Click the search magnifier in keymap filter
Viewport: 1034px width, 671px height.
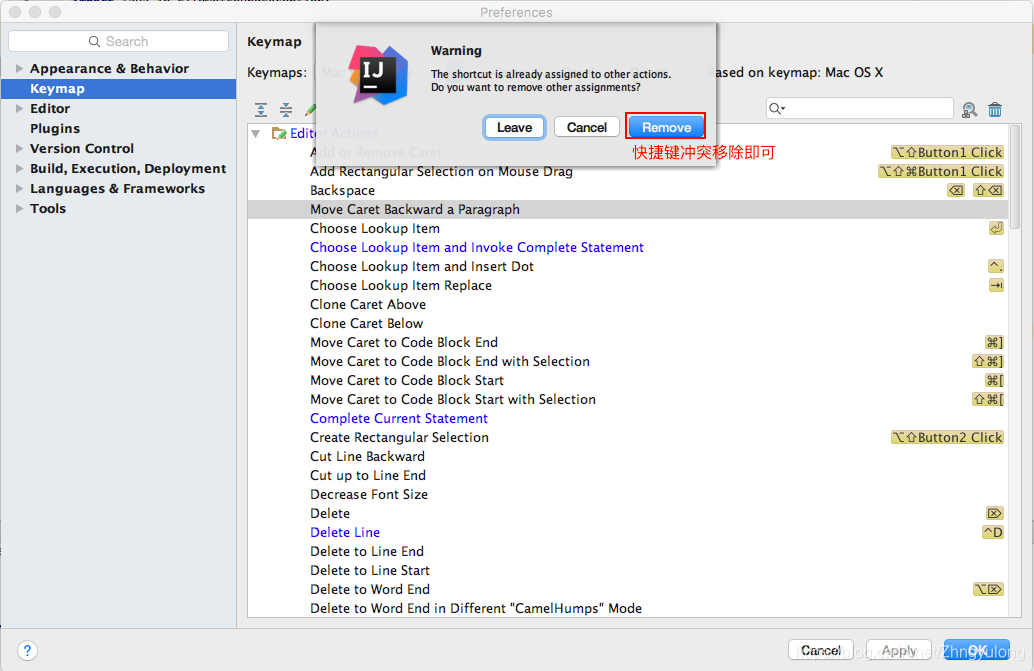777,108
